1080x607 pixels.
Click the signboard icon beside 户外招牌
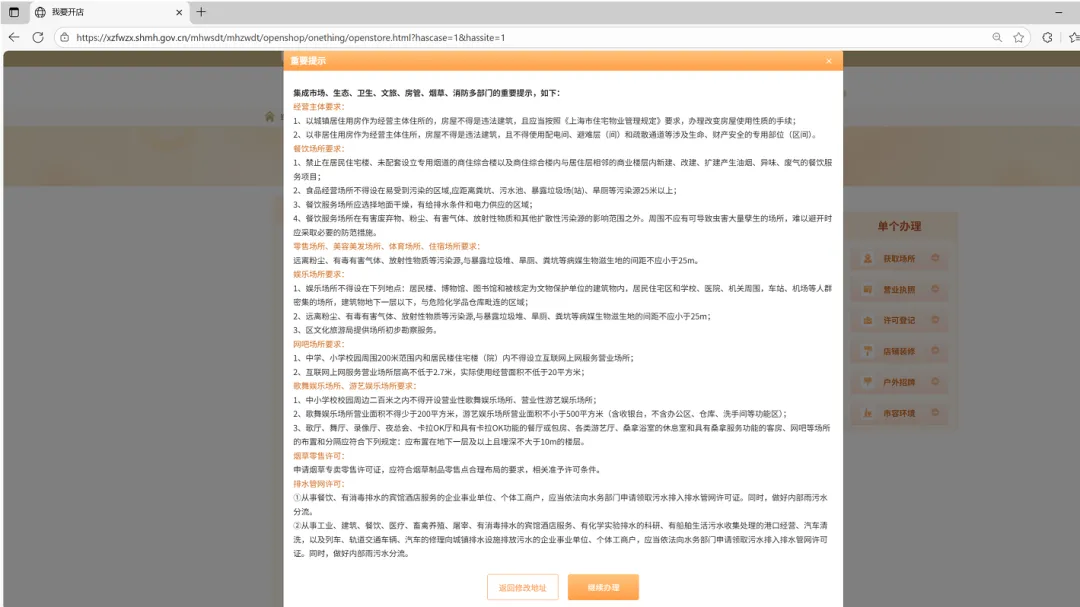pyautogui.click(x=868, y=382)
